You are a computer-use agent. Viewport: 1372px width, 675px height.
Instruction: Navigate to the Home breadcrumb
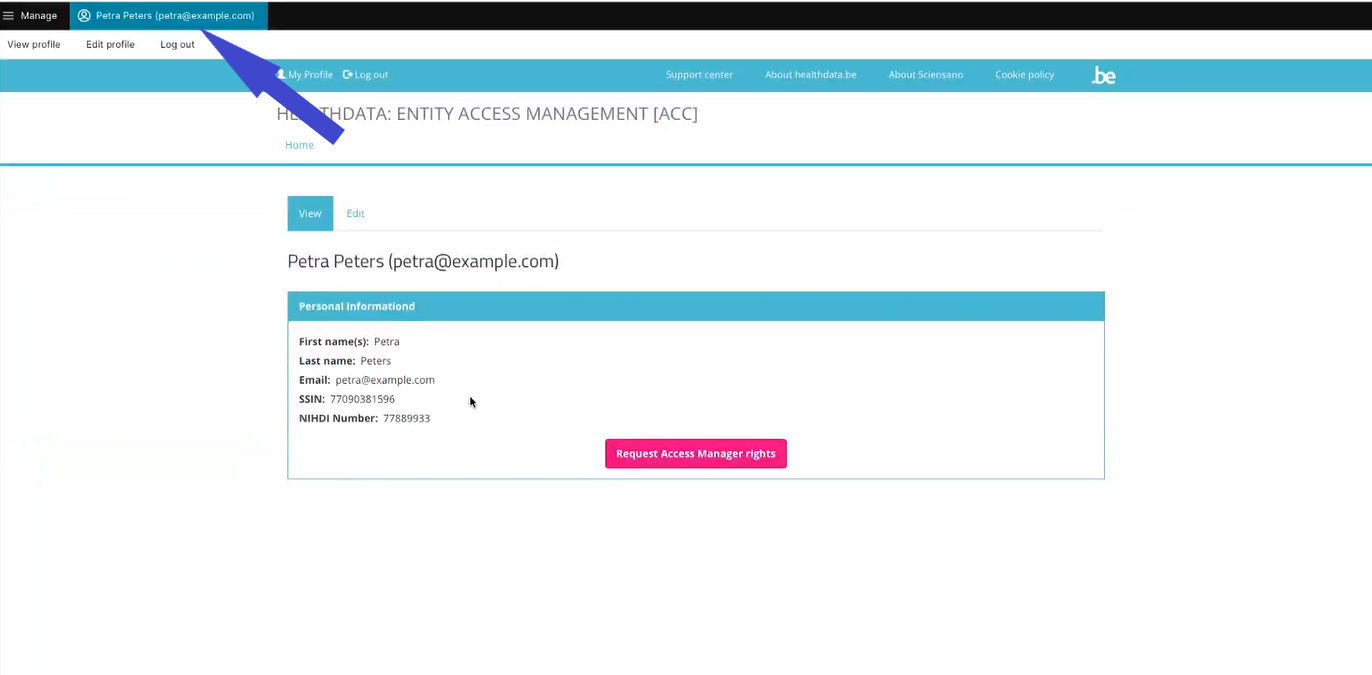point(299,145)
